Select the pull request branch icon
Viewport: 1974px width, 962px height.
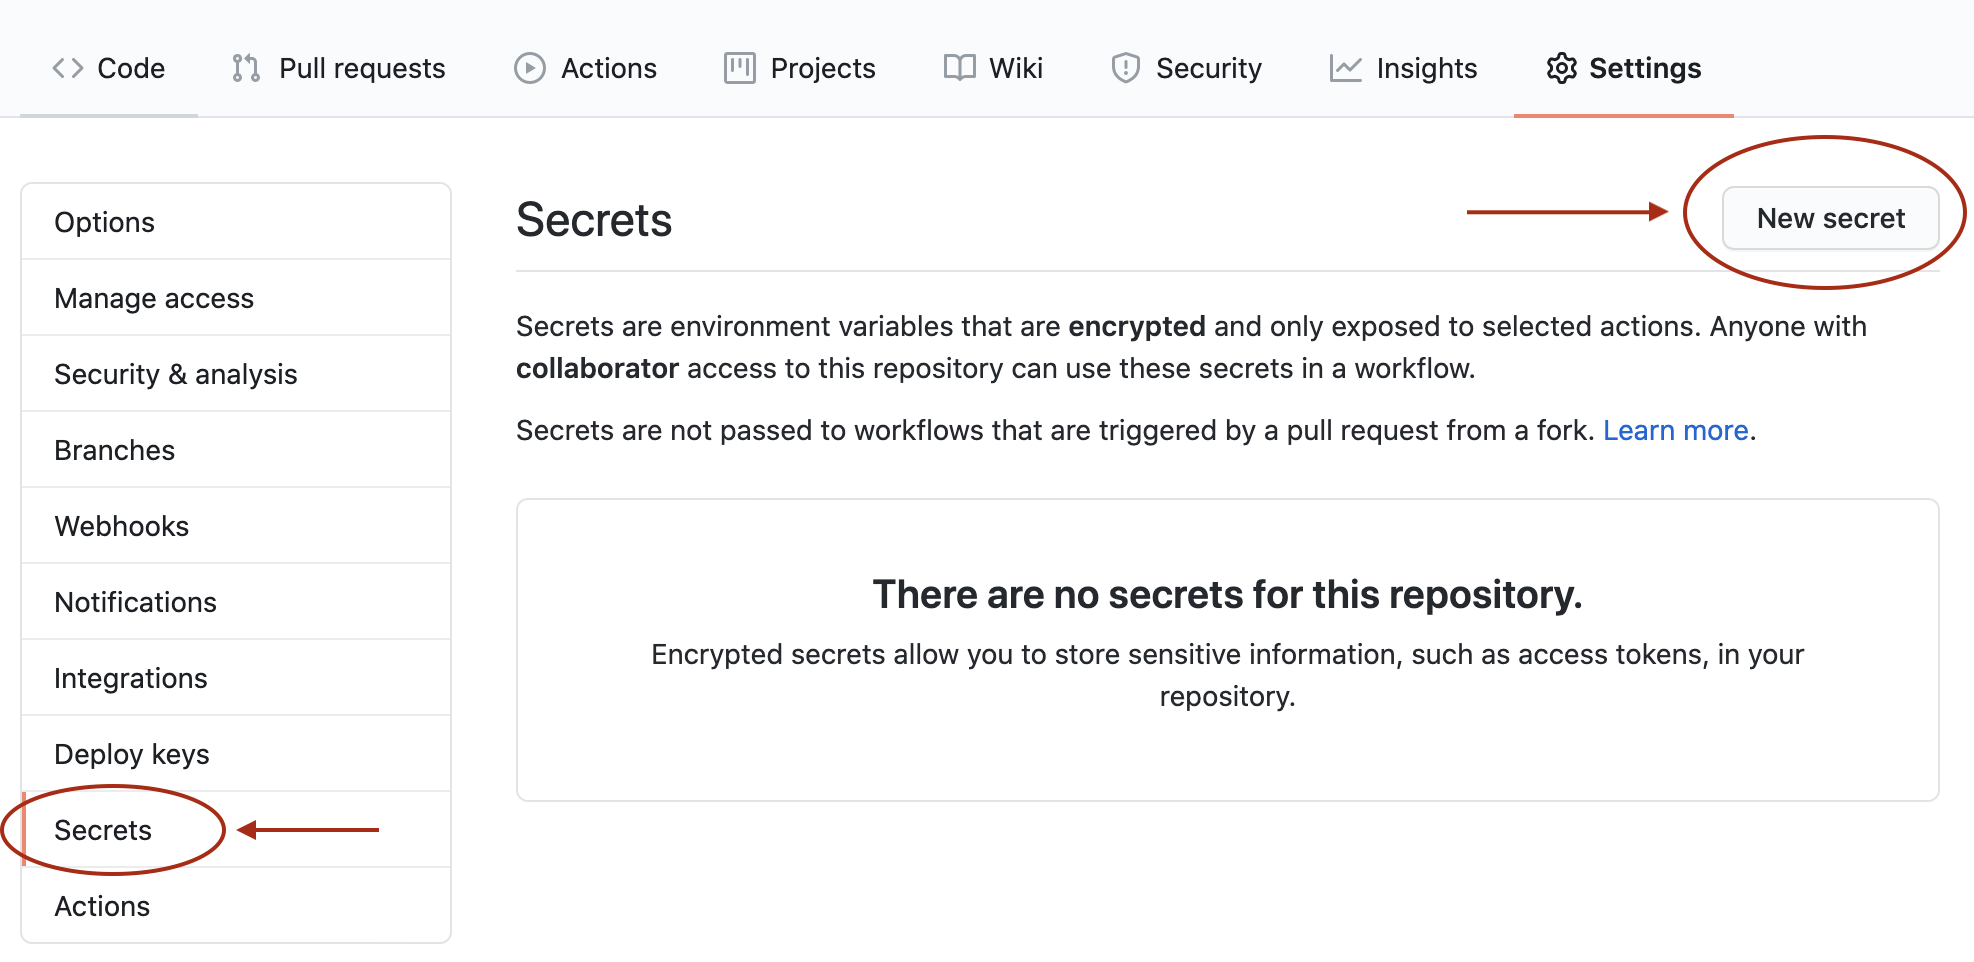(x=243, y=68)
